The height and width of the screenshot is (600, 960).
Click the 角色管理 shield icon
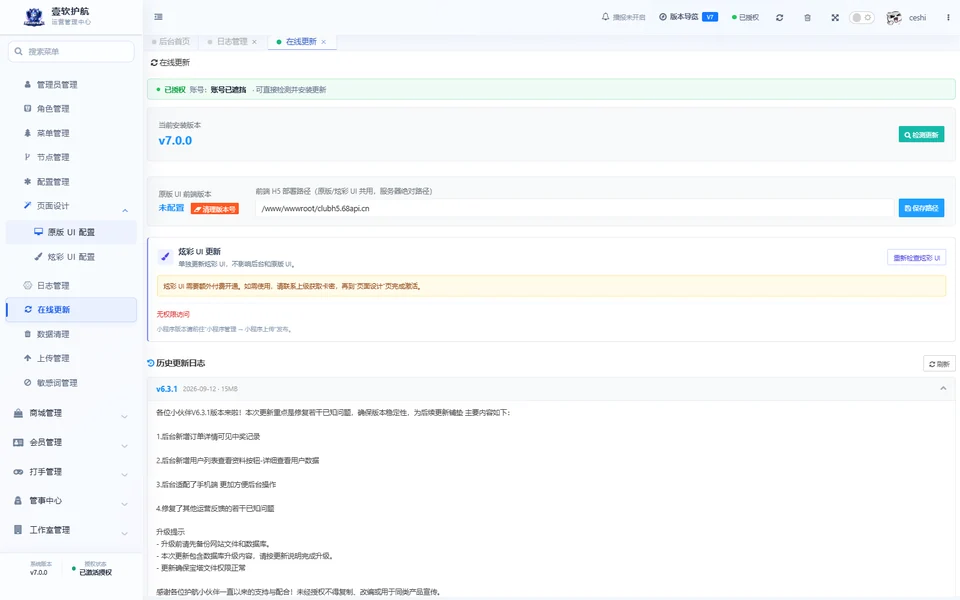(x=27, y=108)
